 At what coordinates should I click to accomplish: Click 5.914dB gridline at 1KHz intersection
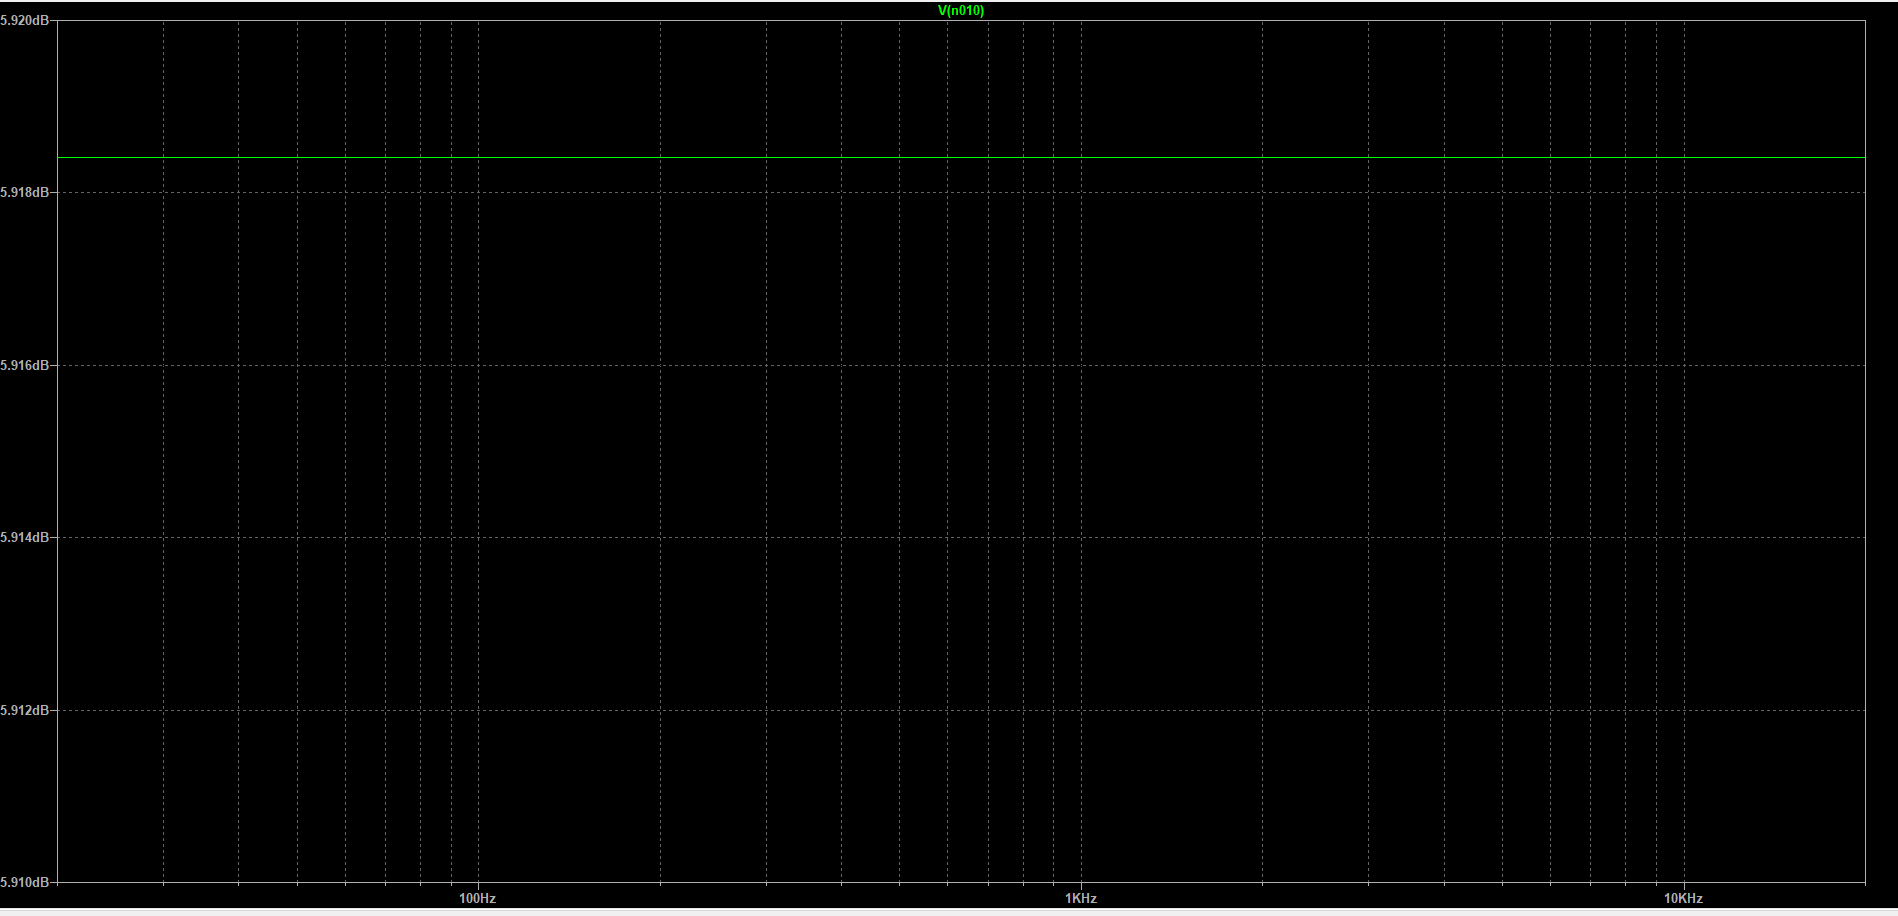click(x=1081, y=537)
